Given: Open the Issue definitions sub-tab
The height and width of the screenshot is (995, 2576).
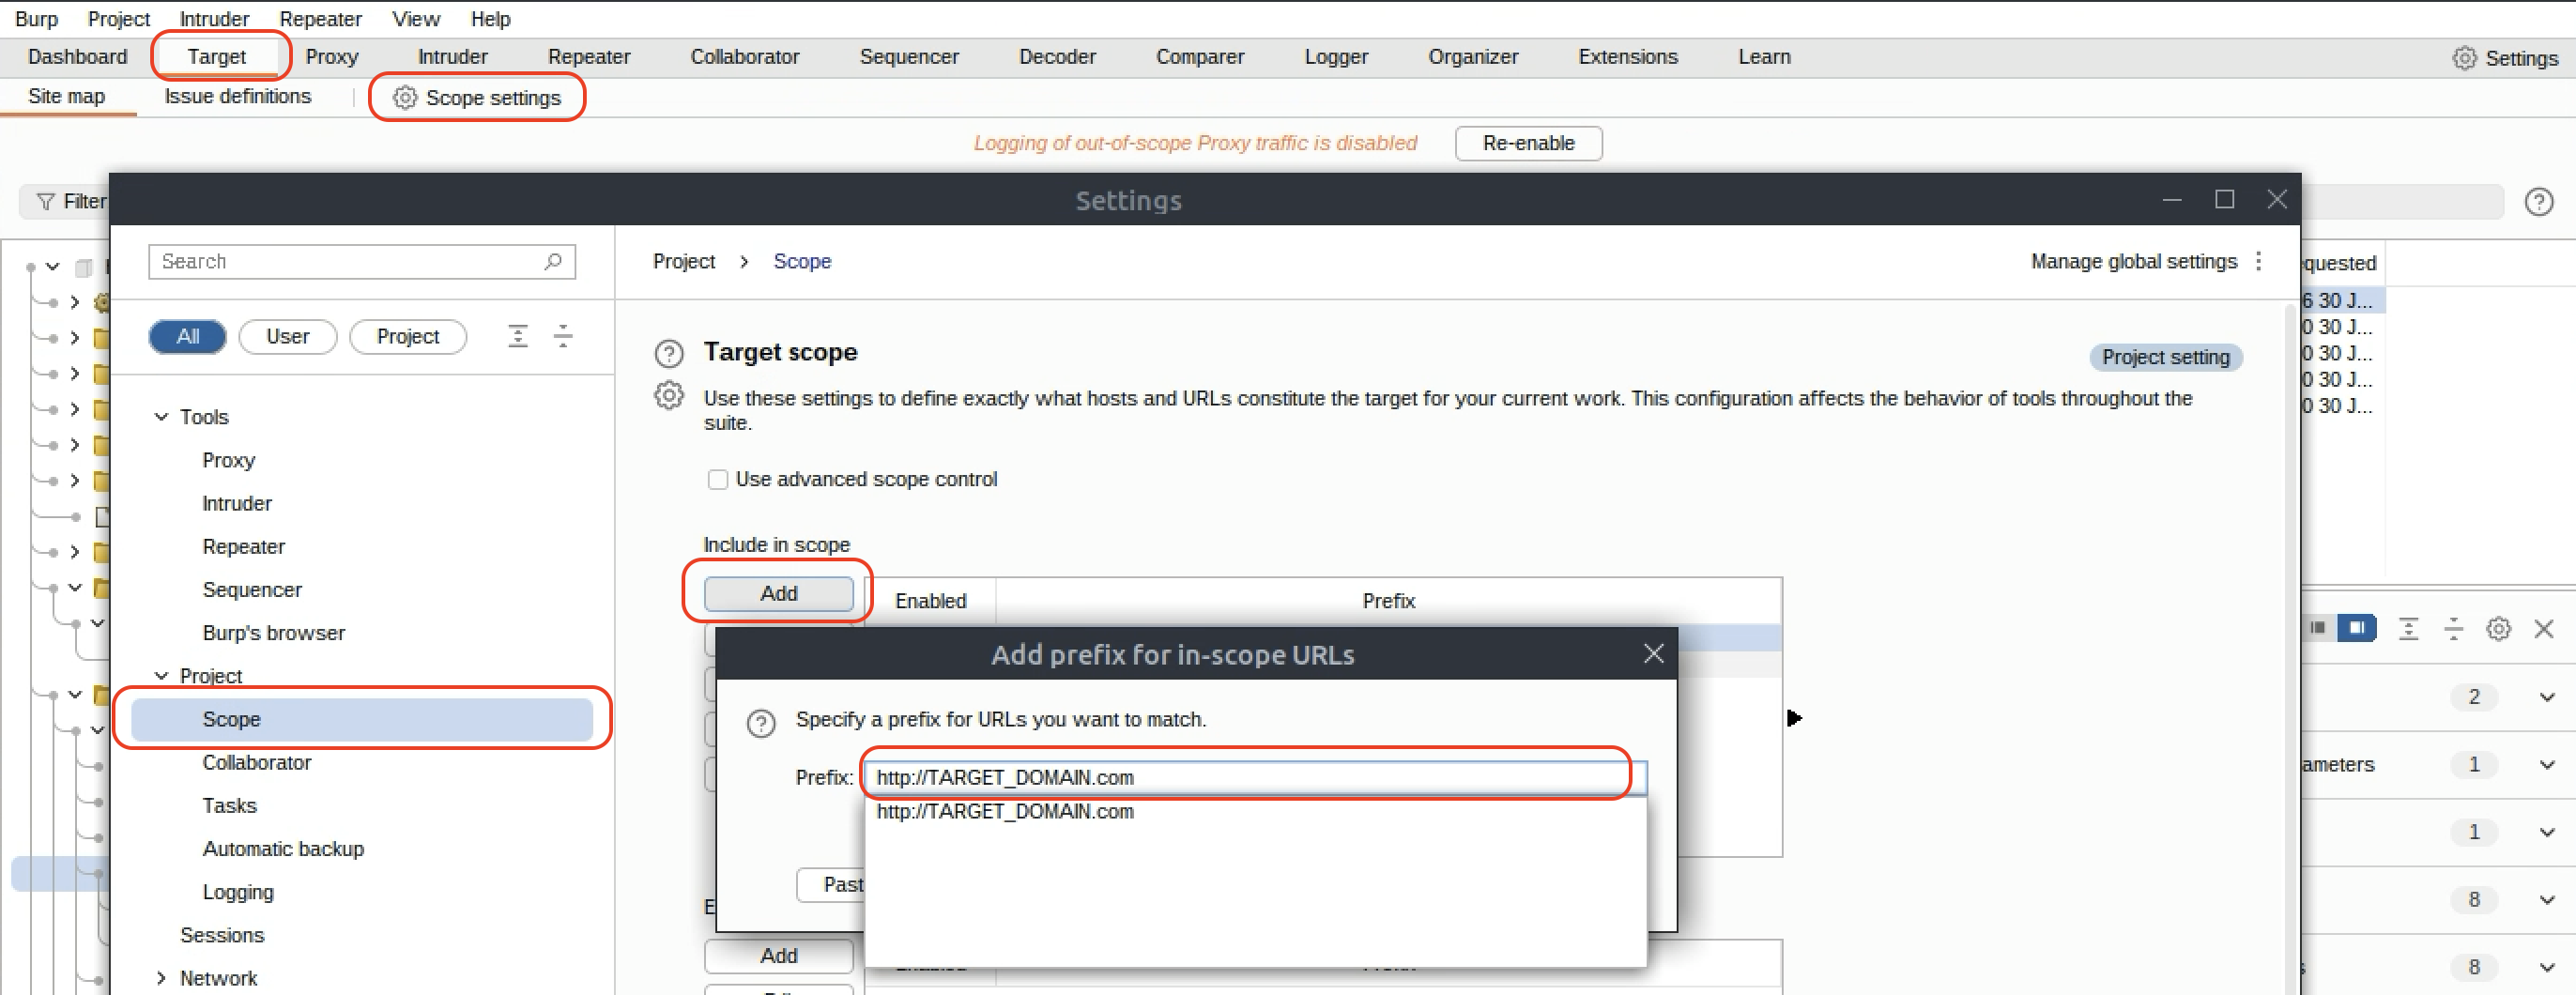Looking at the screenshot, I should (x=237, y=97).
